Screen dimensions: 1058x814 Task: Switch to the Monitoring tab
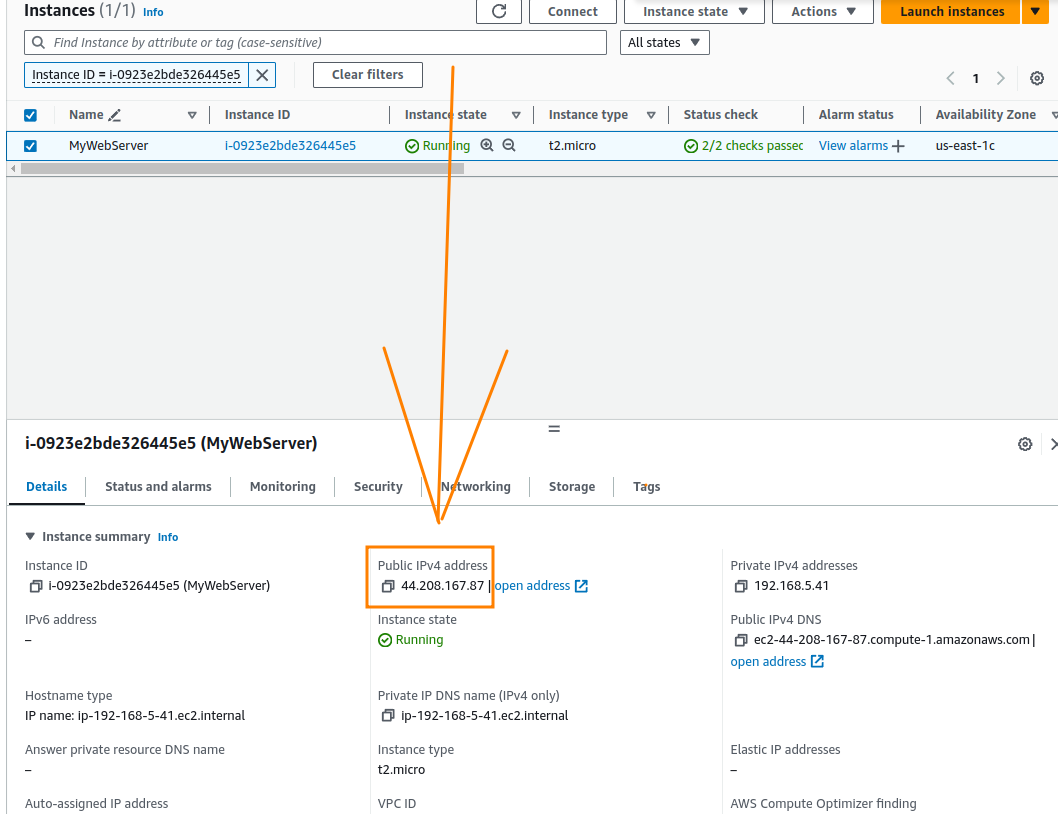[282, 487]
